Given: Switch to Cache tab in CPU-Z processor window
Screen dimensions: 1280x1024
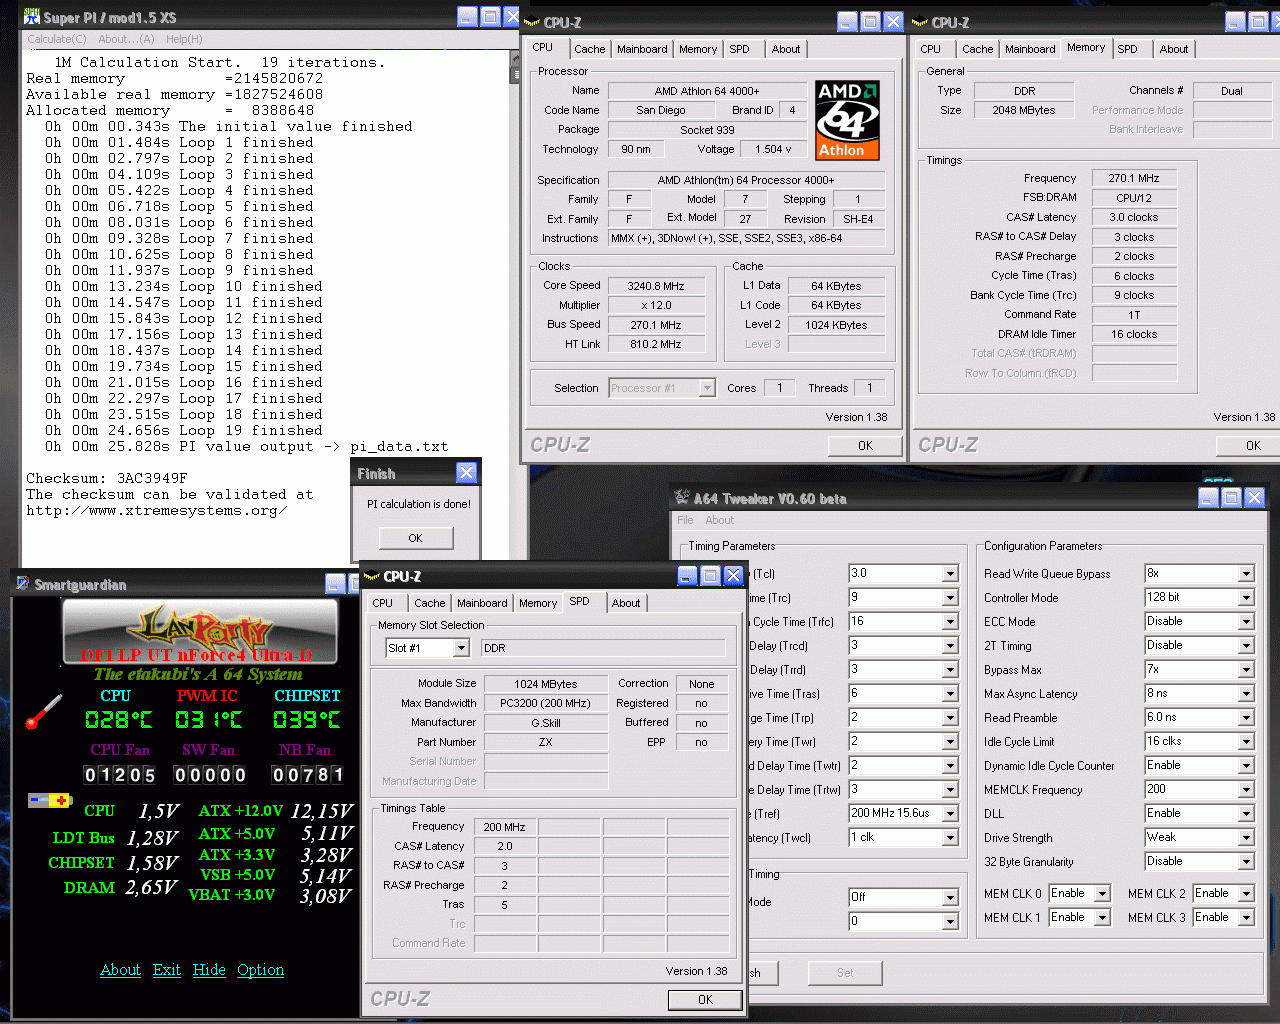Looking at the screenshot, I should [x=589, y=49].
